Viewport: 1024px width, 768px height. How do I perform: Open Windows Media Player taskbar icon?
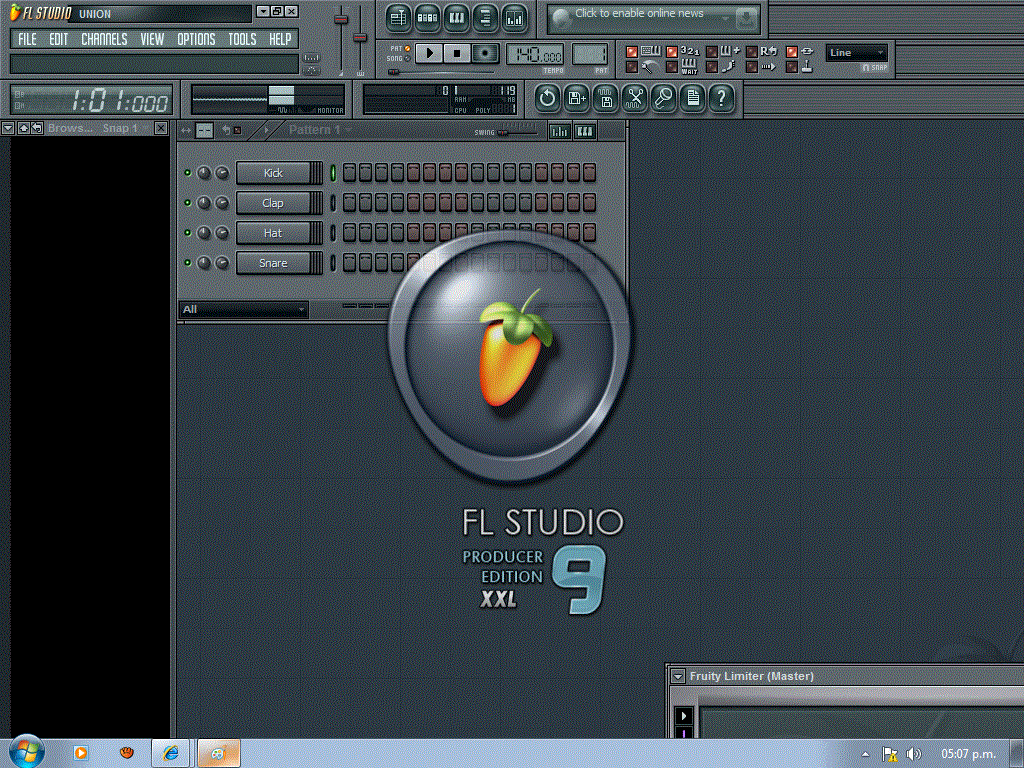[x=81, y=753]
